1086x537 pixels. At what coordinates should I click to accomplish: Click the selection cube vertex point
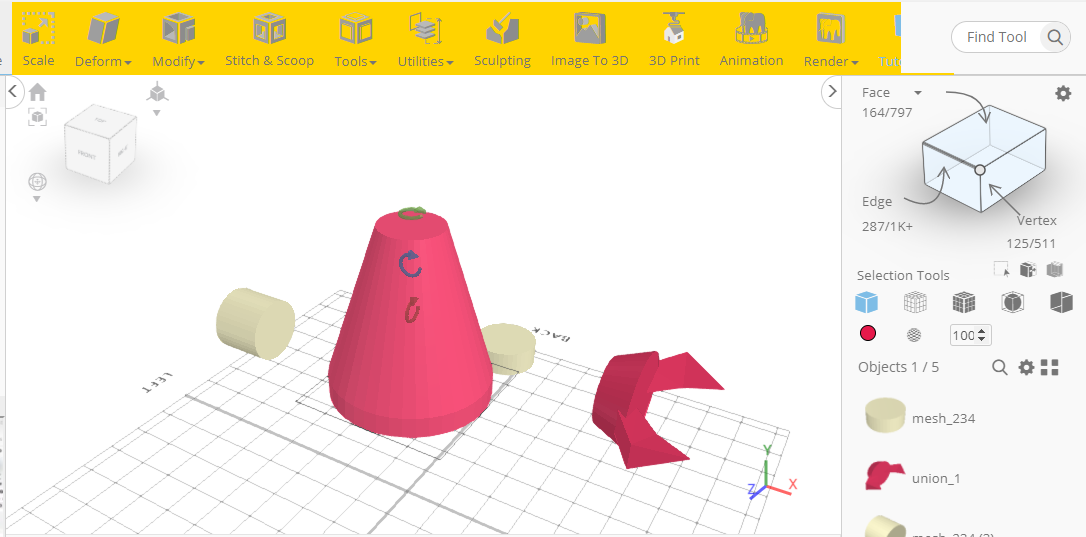[979, 170]
